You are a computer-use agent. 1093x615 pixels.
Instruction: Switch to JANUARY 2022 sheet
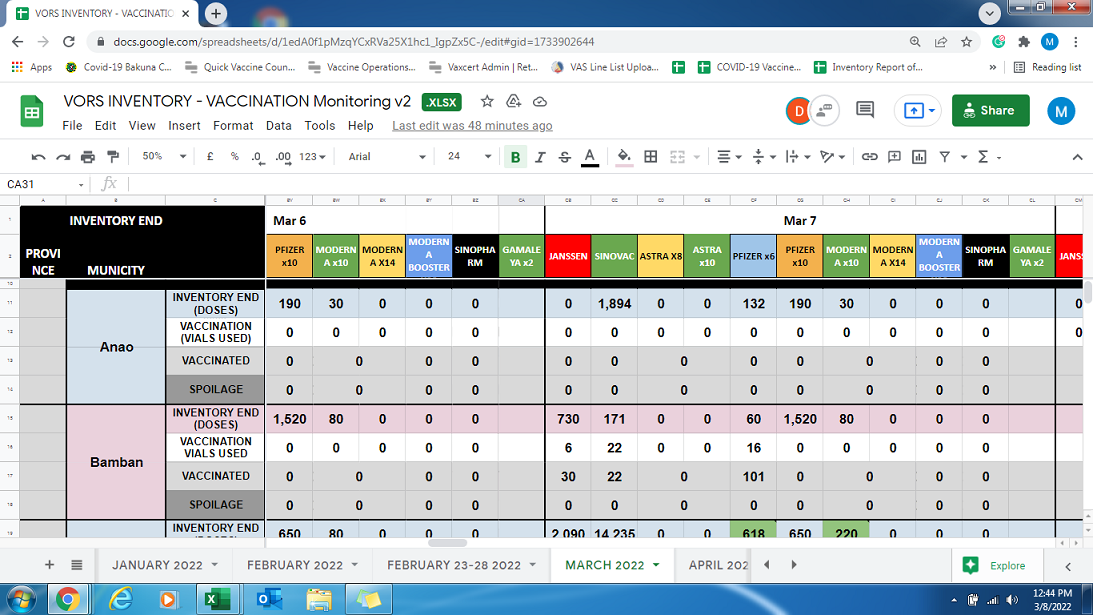point(158,565)
